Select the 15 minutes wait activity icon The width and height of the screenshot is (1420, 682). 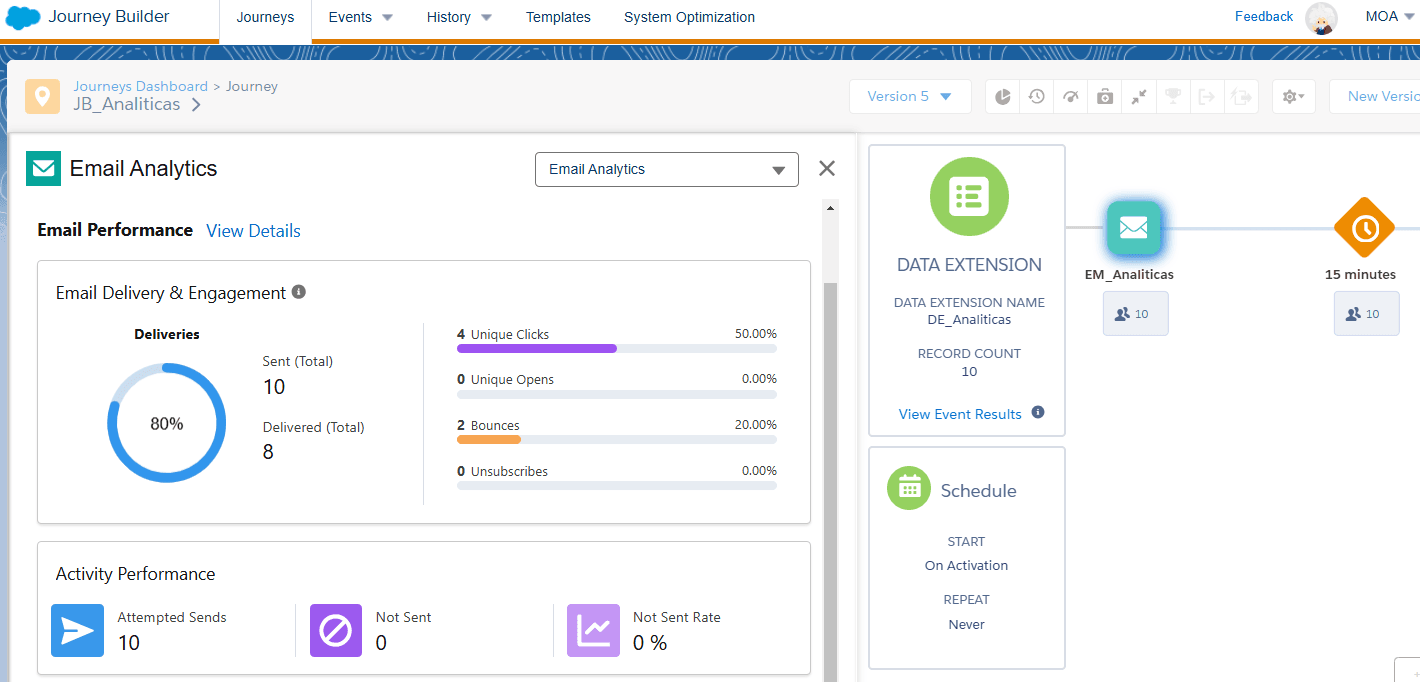(x=1364, y=228)
